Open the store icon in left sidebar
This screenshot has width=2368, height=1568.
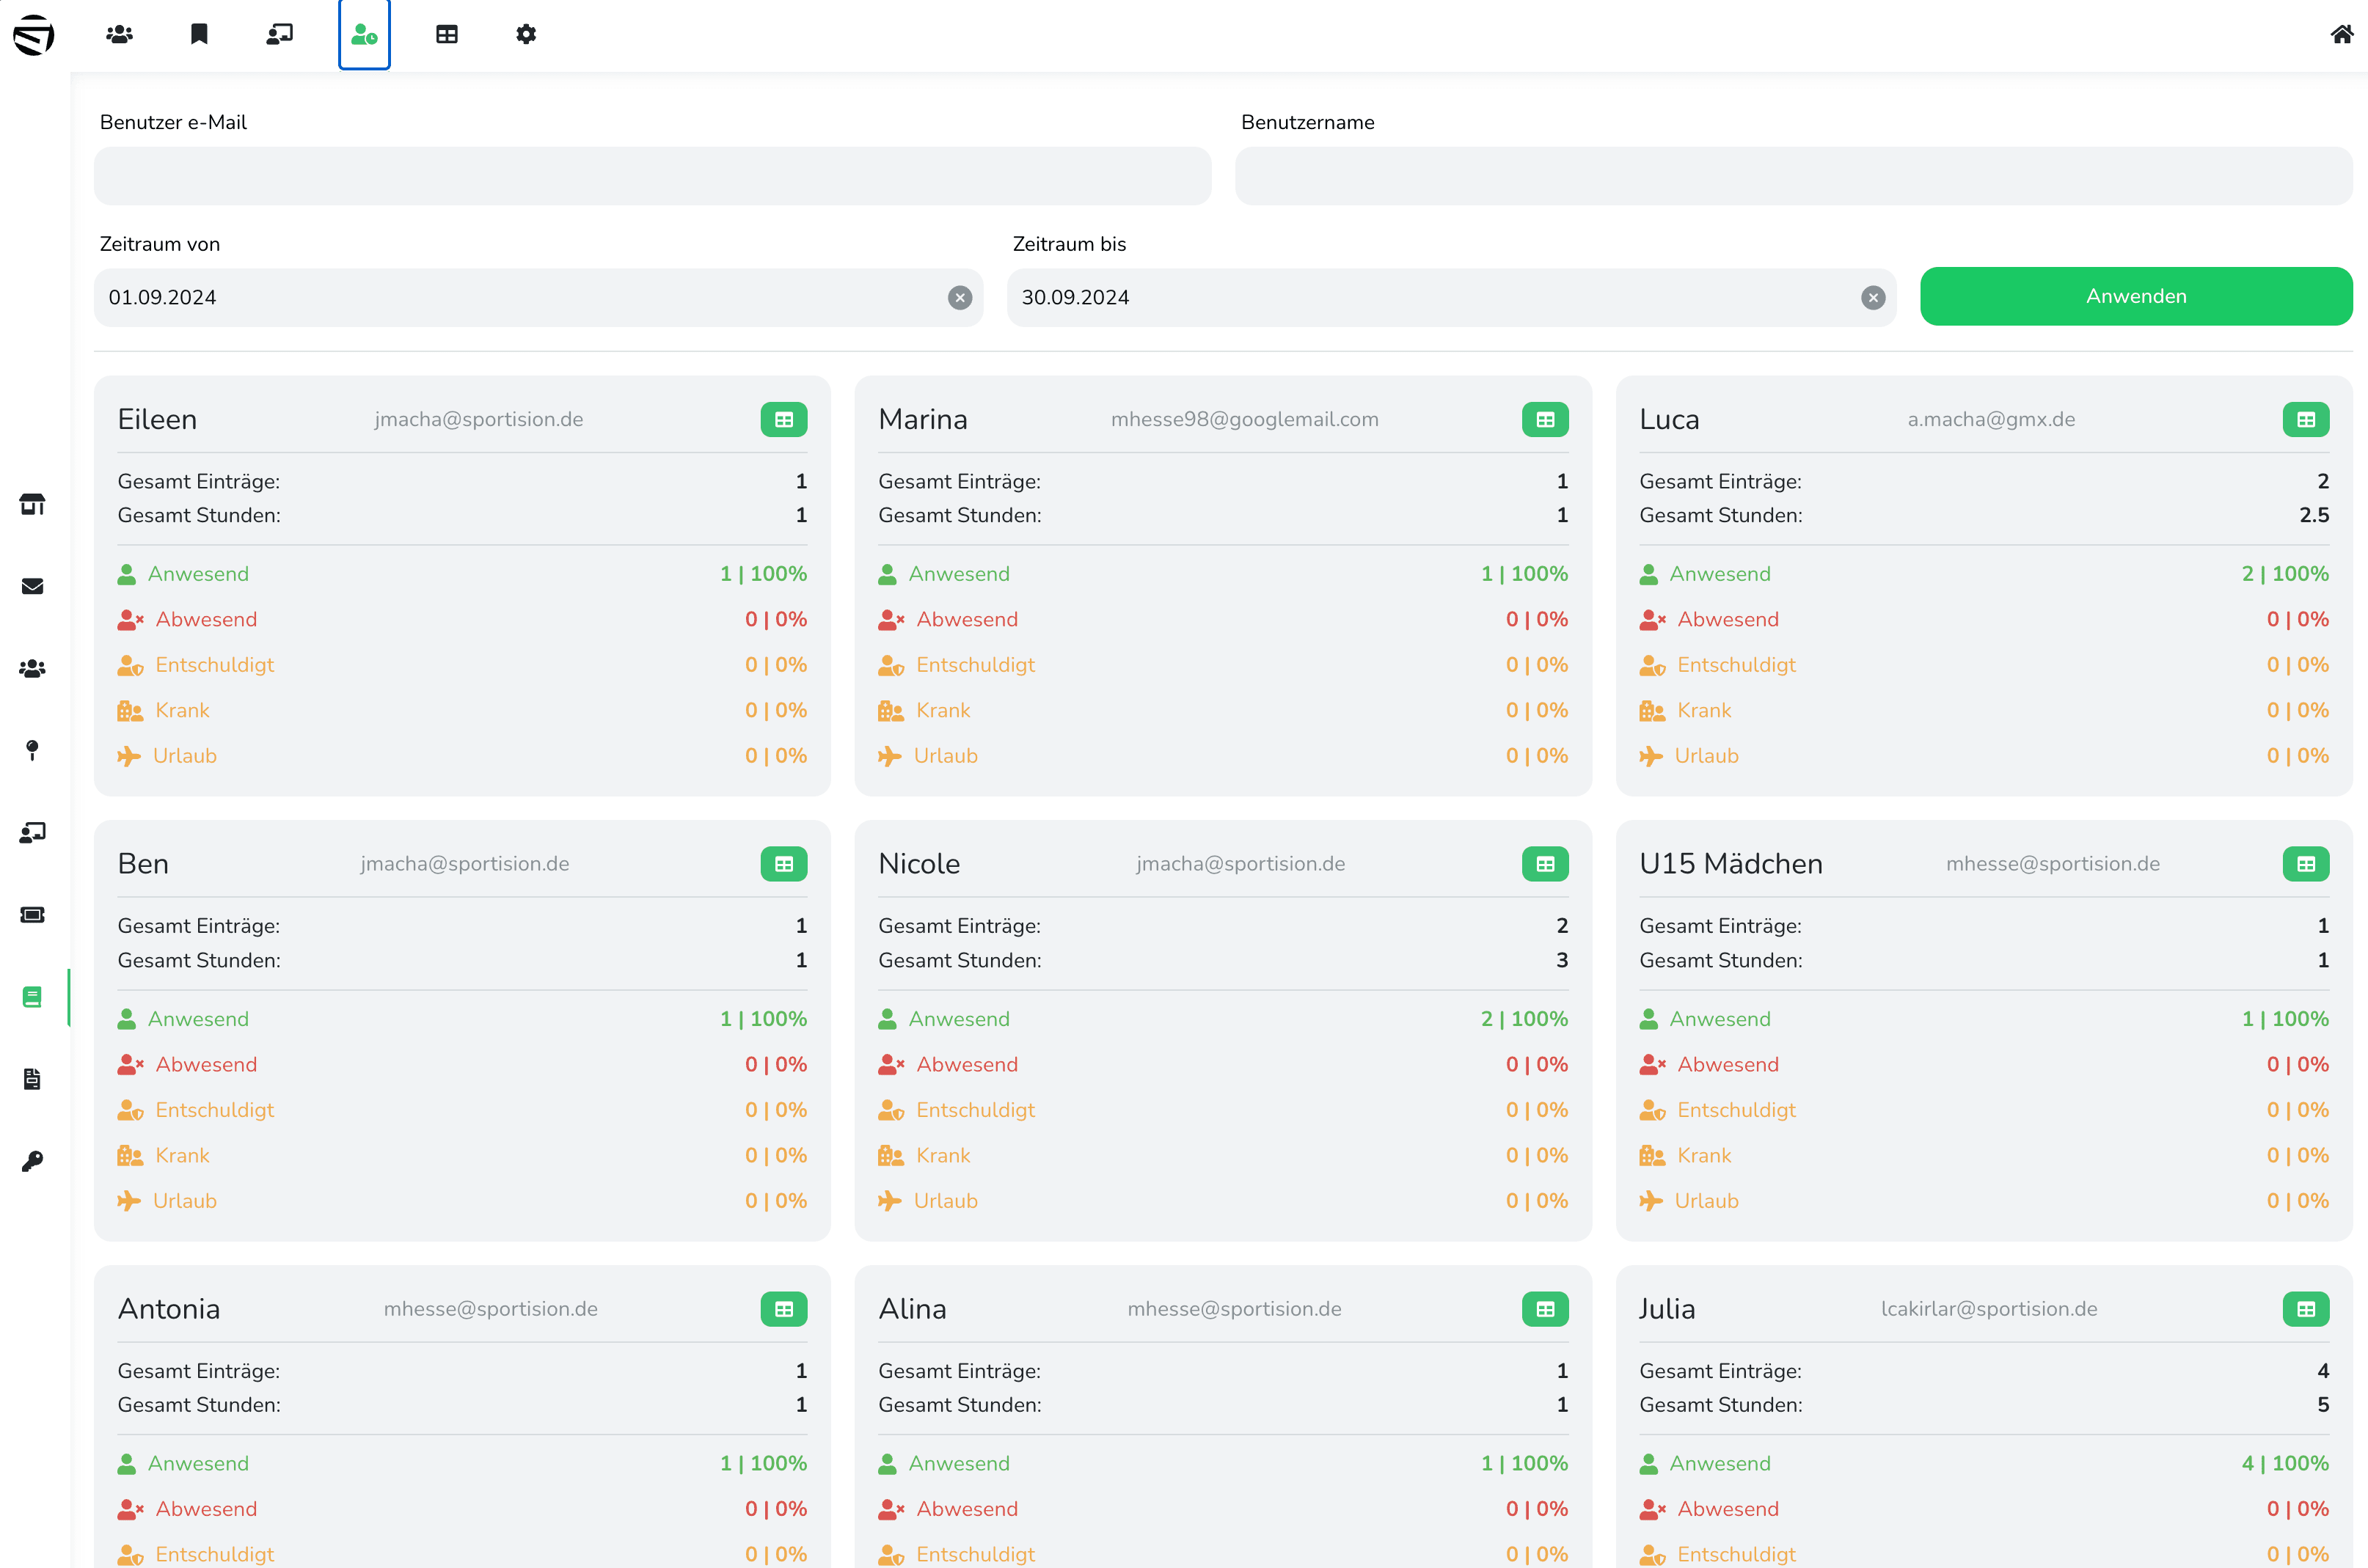click(33, 504)
